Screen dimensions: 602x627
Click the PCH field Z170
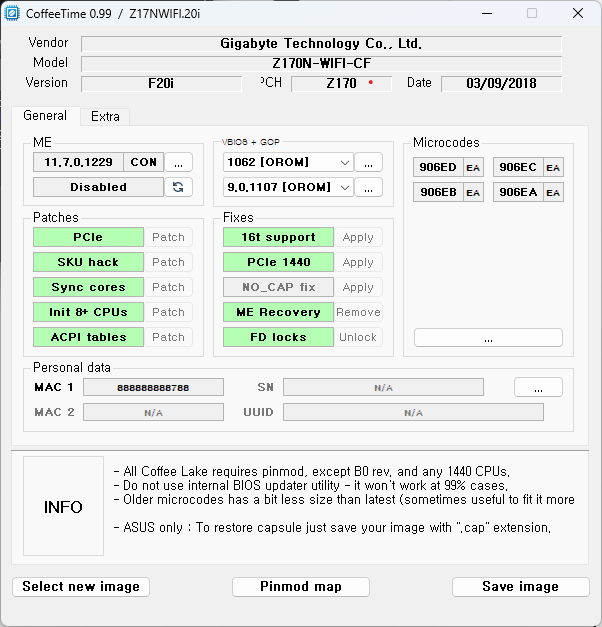[x=341, y=84]
